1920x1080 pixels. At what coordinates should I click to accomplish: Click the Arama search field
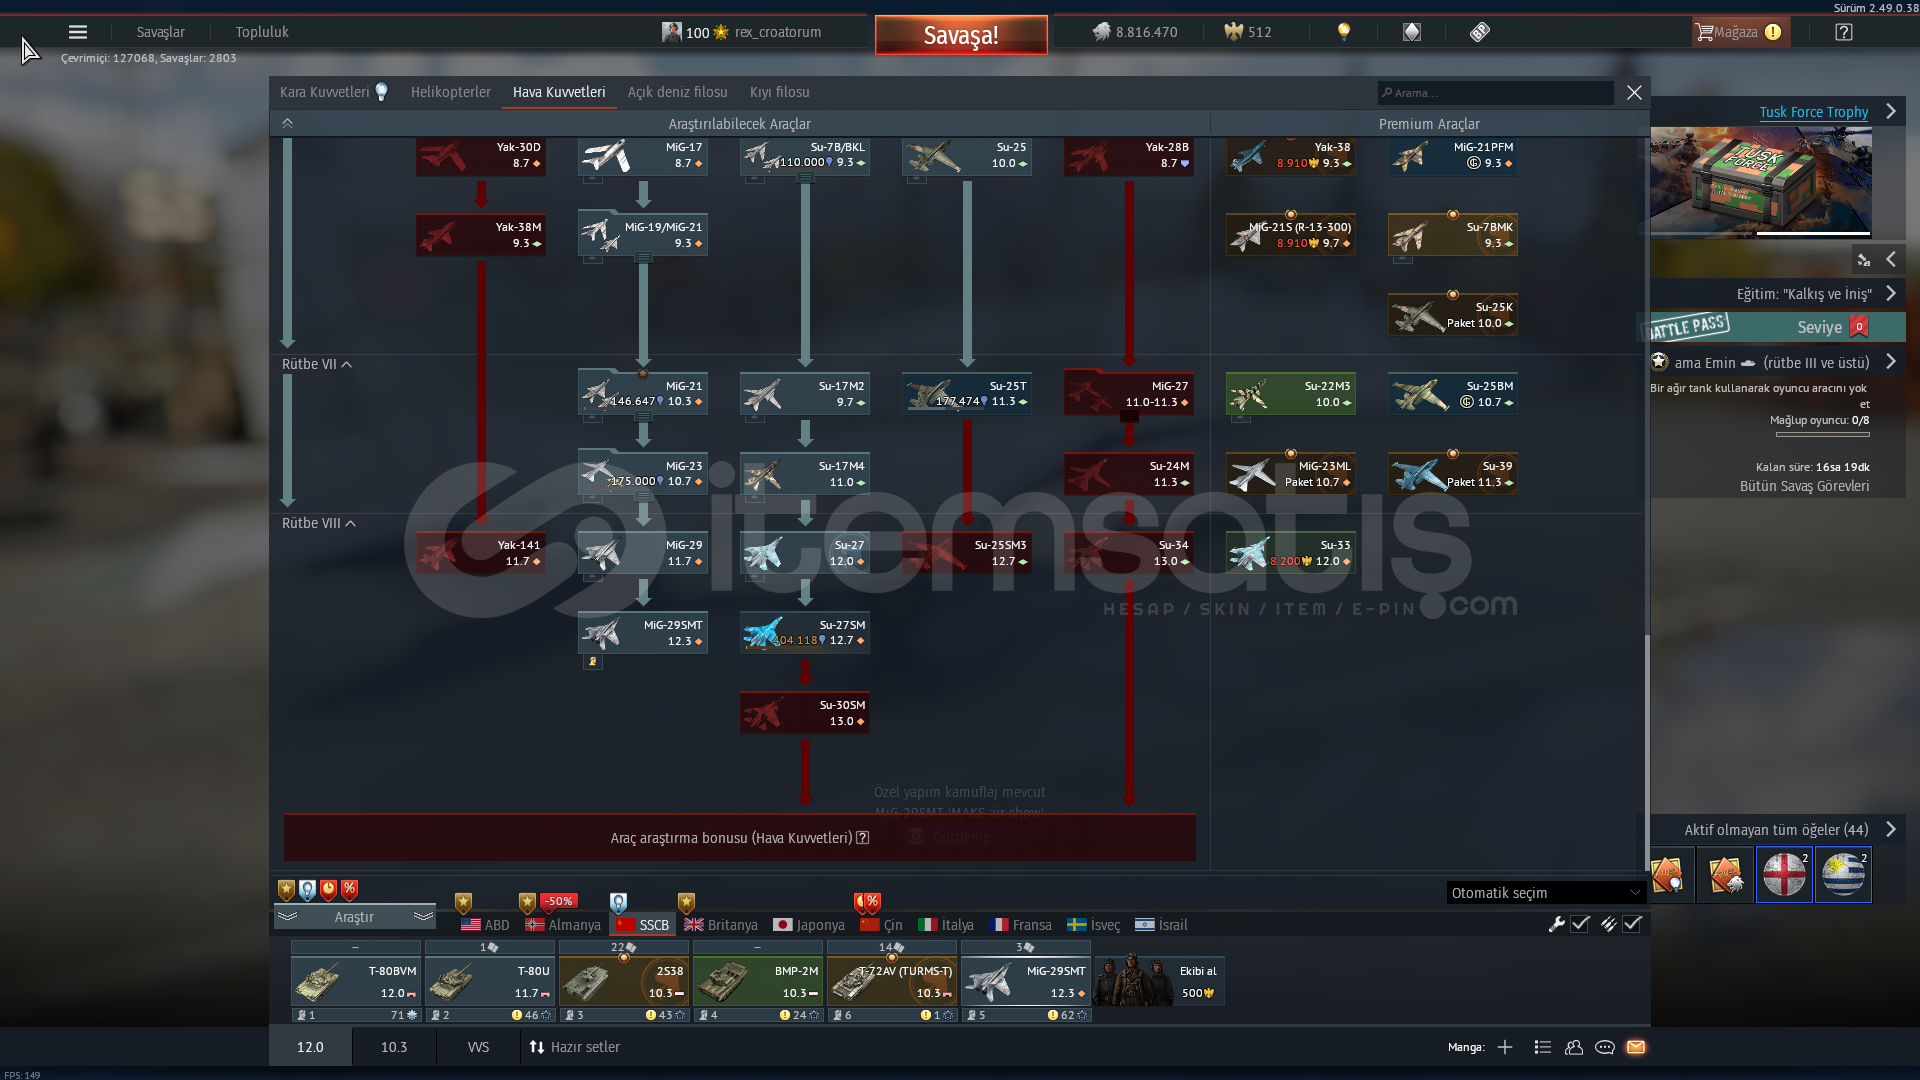[1497, 93]
